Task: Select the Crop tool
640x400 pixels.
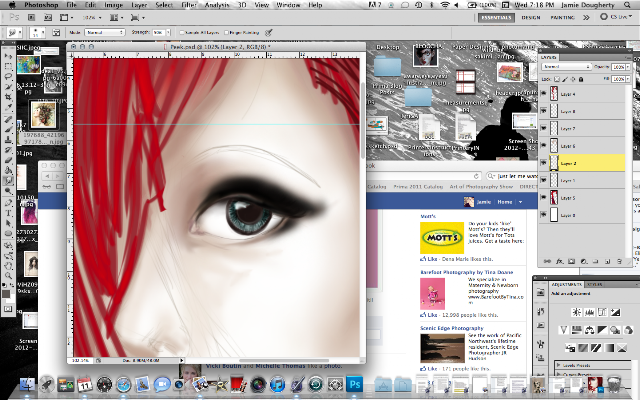Action: click(8, 97)
